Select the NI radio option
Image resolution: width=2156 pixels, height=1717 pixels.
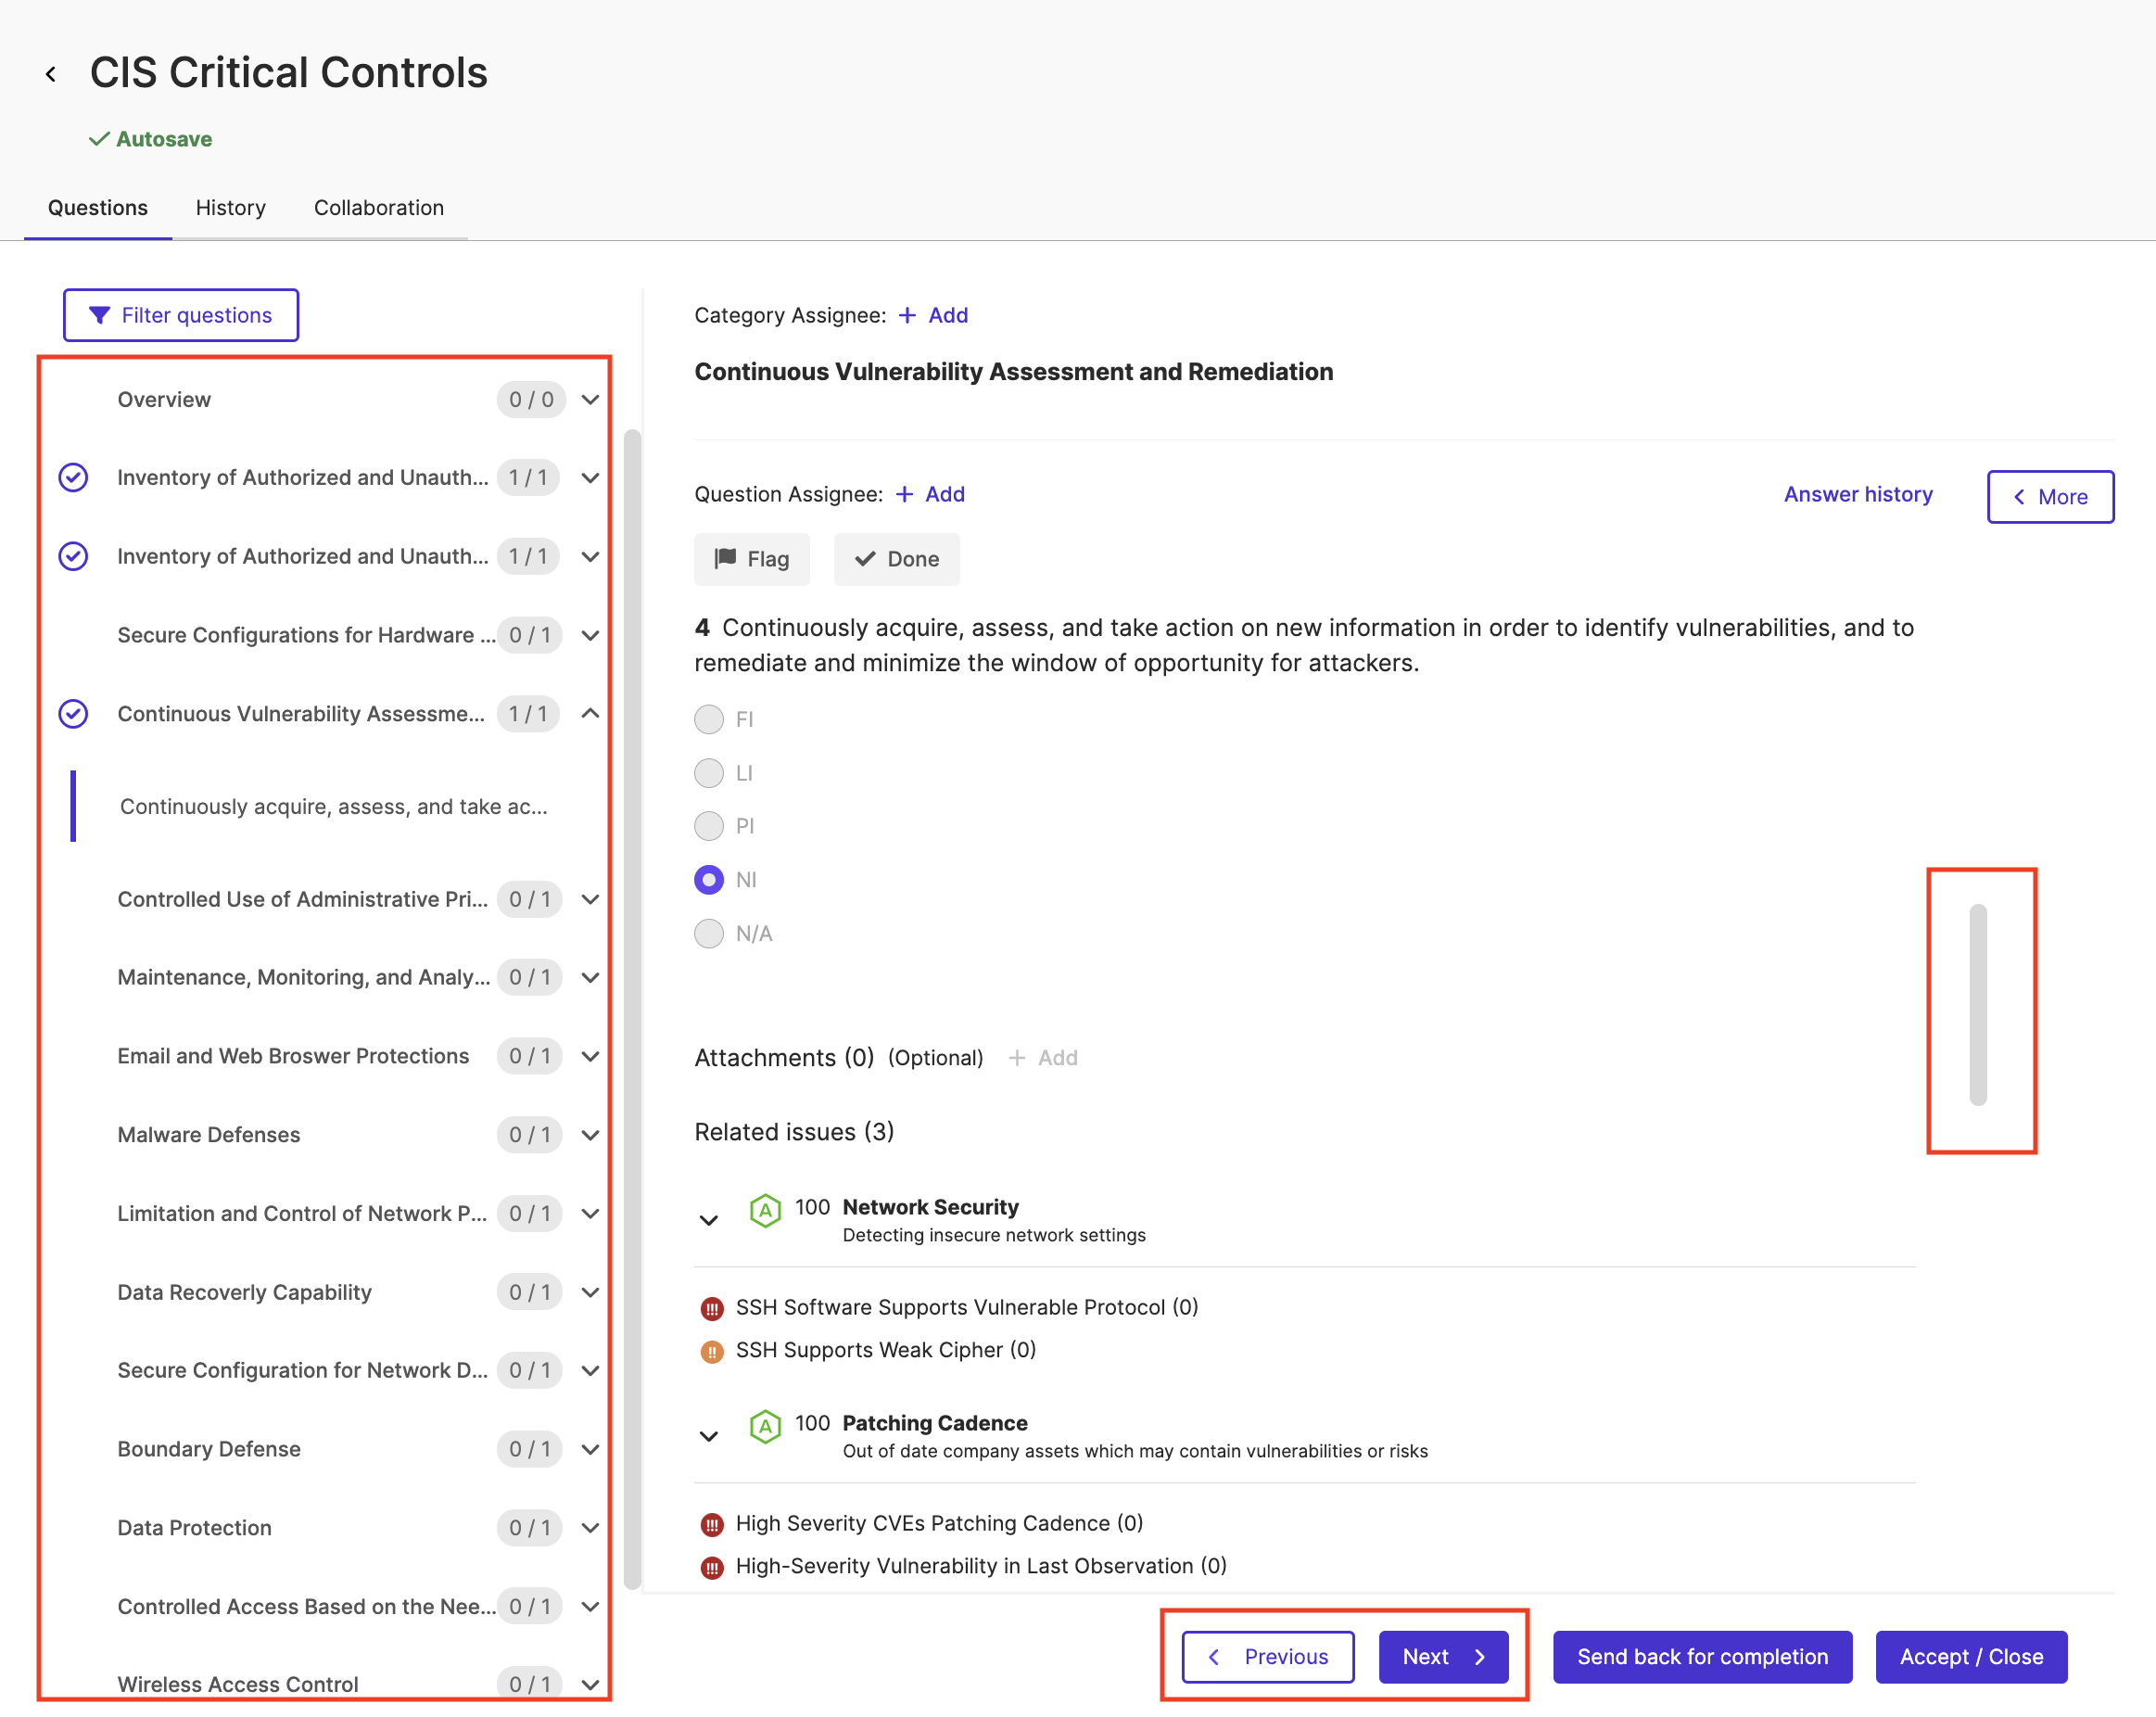pyautogui.click(x=709, y=880)
